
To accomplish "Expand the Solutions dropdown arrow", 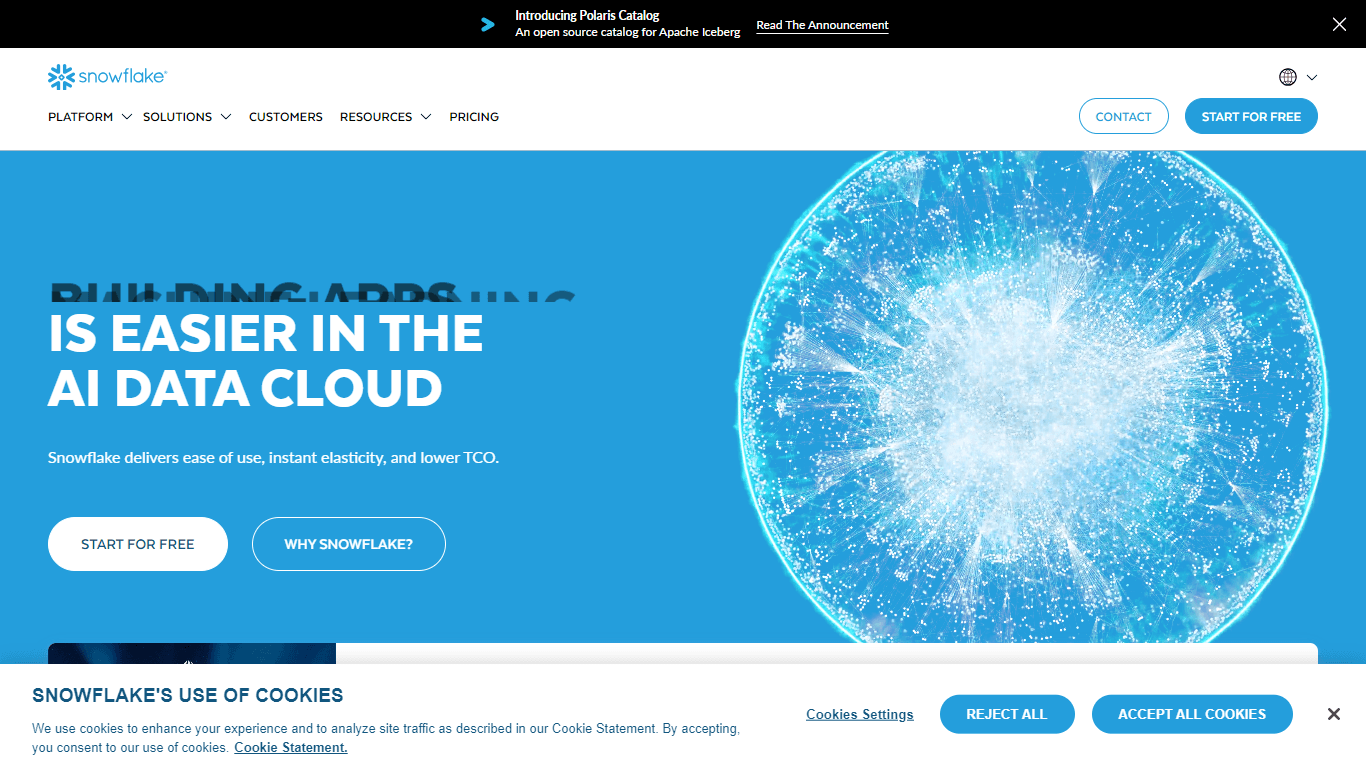I will pos(226,117).
